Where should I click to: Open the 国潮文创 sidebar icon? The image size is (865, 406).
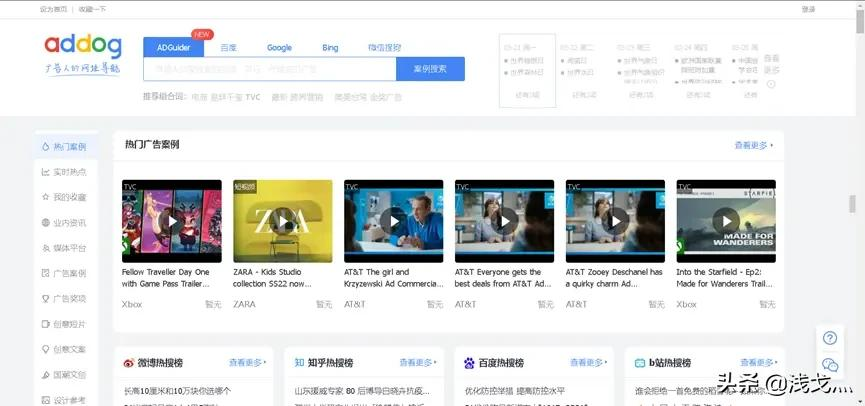tap(45, 375)
